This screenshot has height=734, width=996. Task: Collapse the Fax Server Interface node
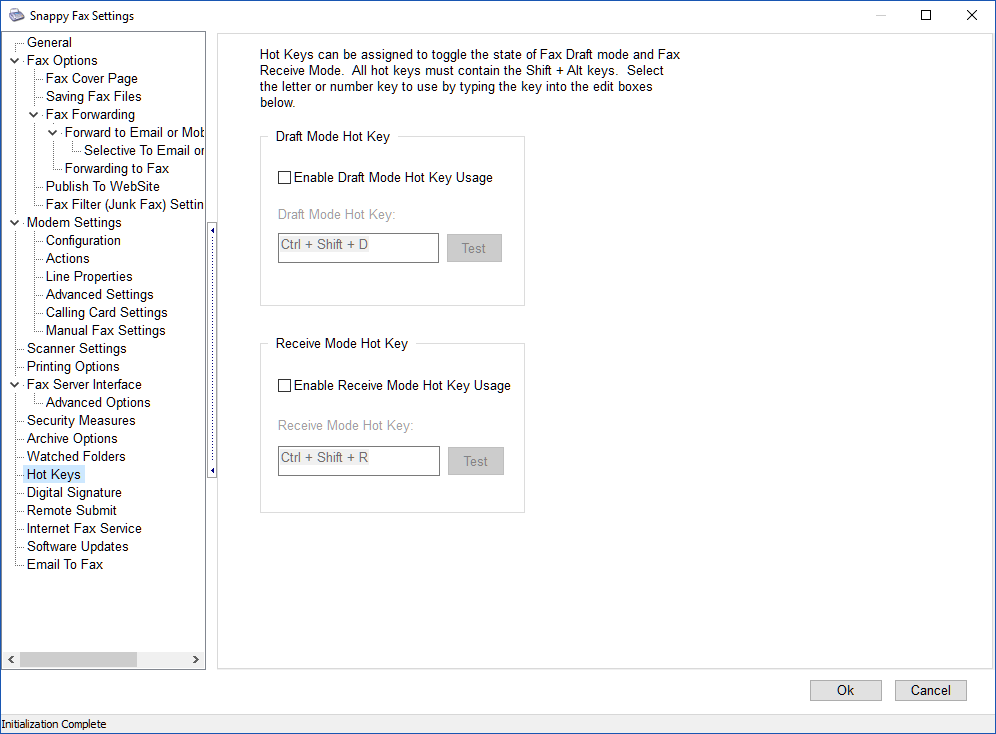pos(14,385)
